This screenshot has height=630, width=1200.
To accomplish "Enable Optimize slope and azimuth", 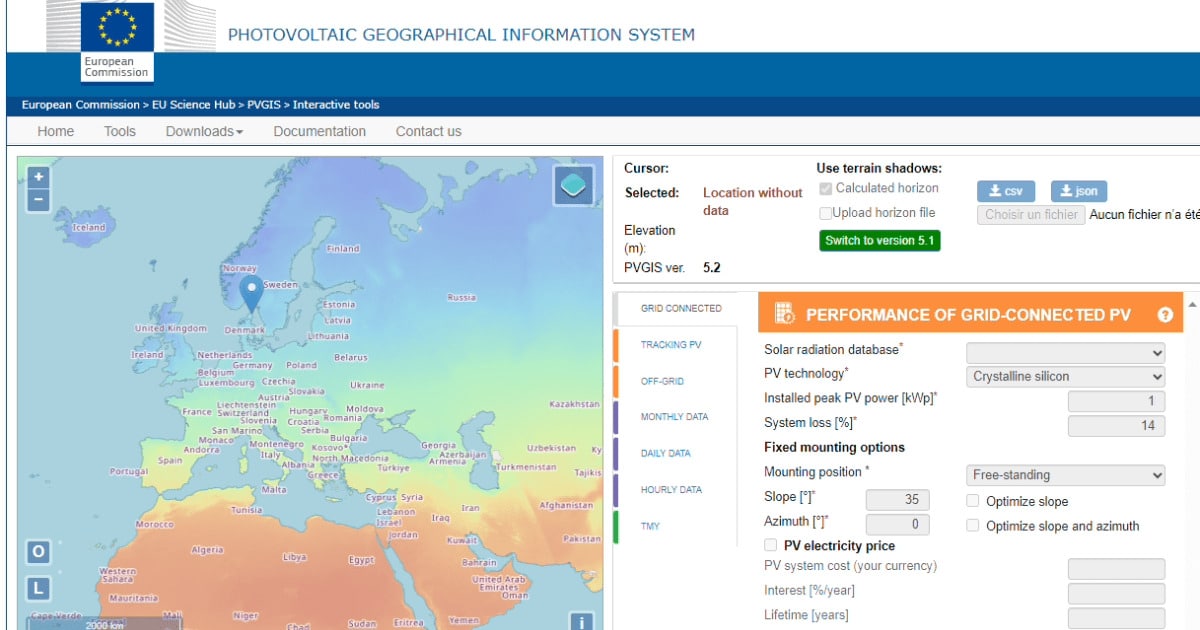I will 973,525.
